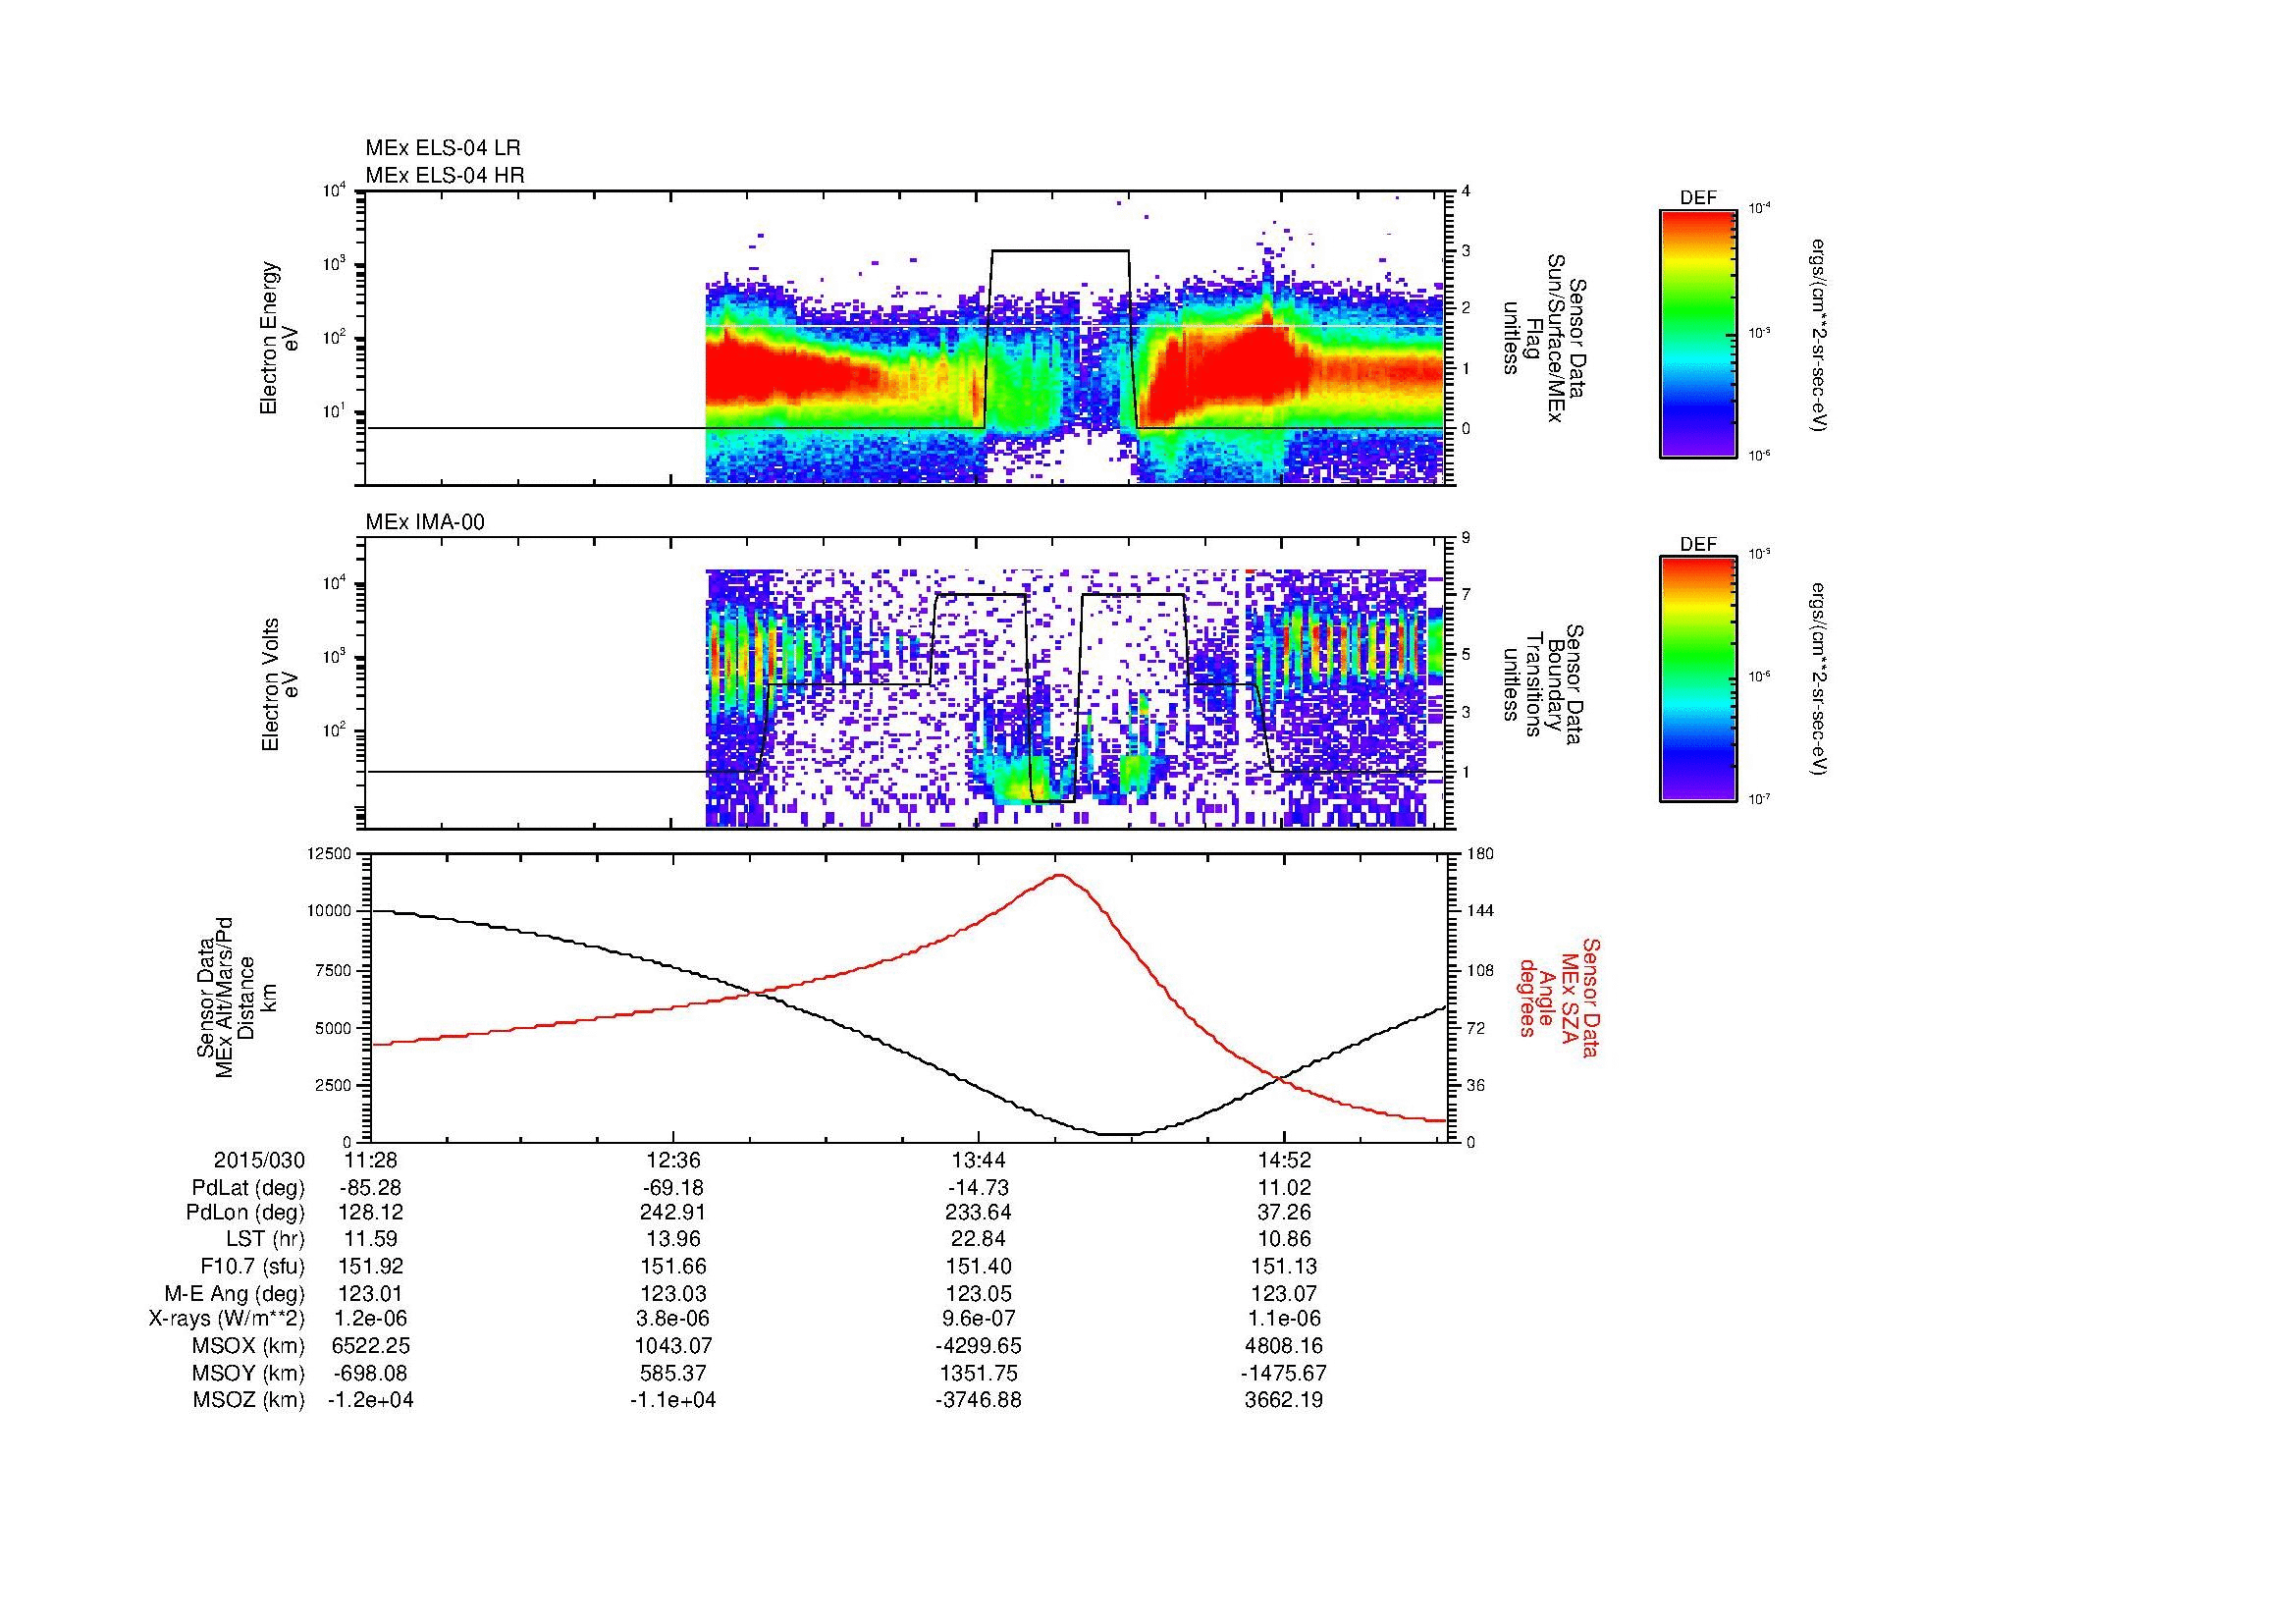The image size is (2296, 1623).
Task: Click the X-rays value 9.6e-07
Action: tap(978, 1319)
